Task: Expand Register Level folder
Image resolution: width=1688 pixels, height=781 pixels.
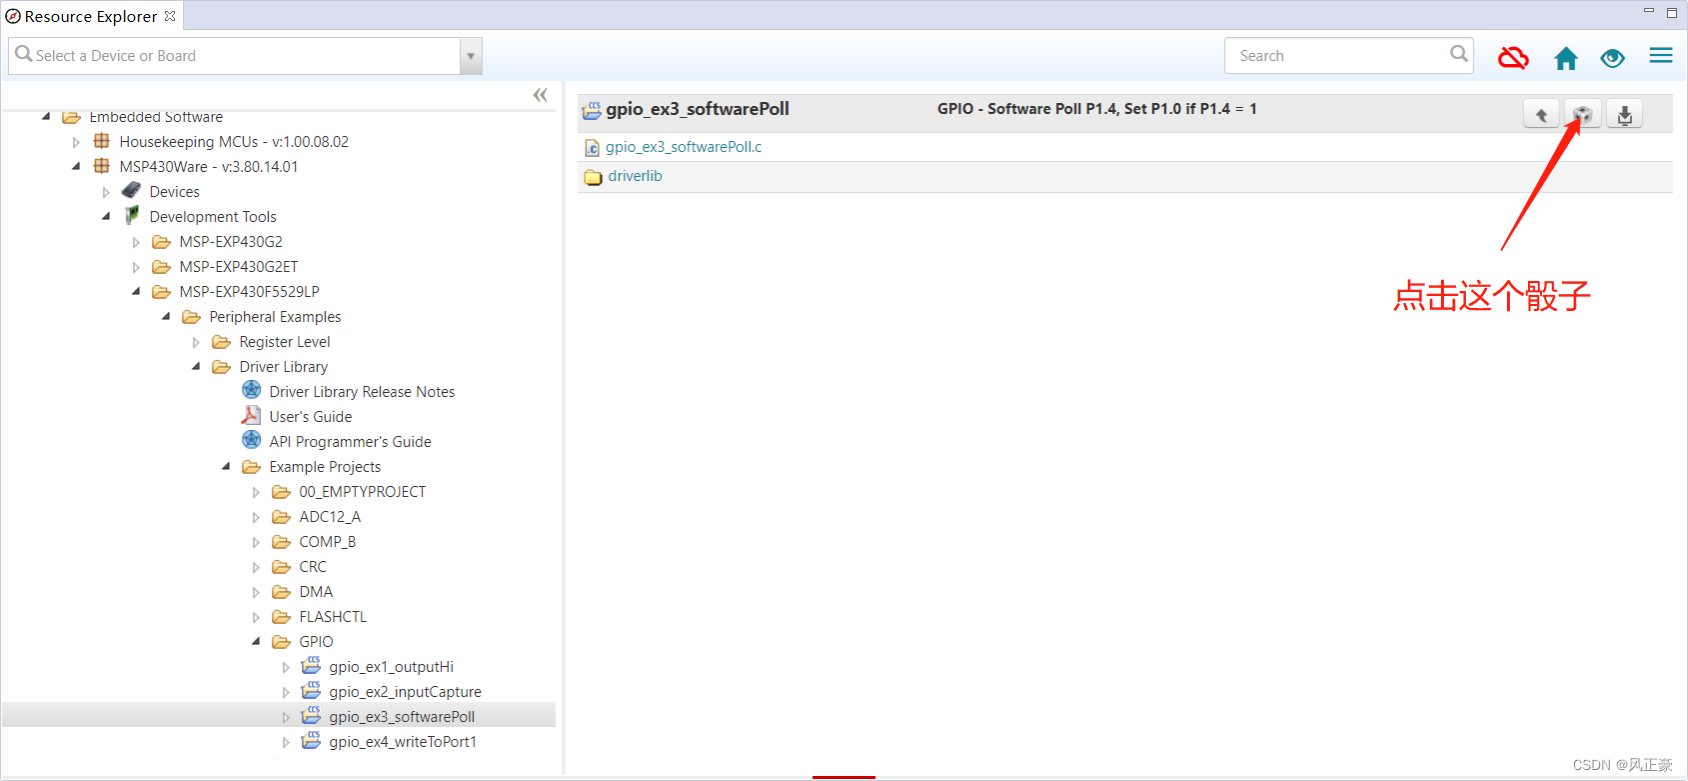Action: point(196,342)
